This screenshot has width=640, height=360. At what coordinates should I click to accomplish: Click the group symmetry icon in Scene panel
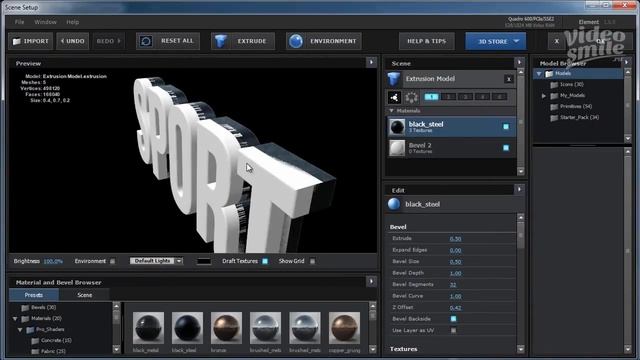click(x=394, y=97)
